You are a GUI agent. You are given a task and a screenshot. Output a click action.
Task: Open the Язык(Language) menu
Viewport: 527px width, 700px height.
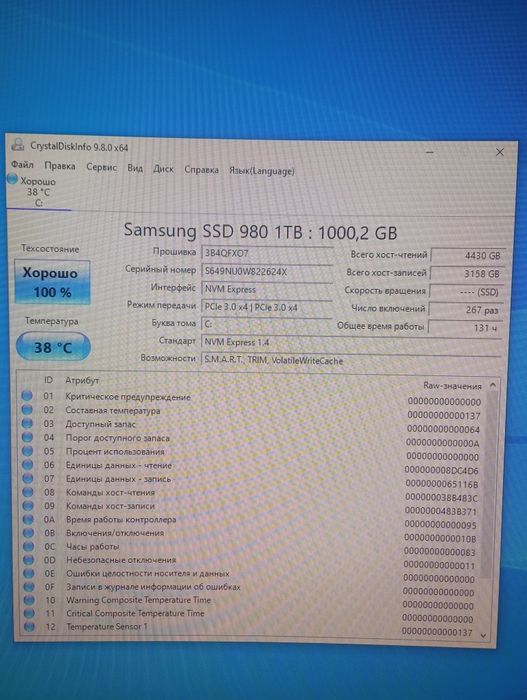pos(262,171)
